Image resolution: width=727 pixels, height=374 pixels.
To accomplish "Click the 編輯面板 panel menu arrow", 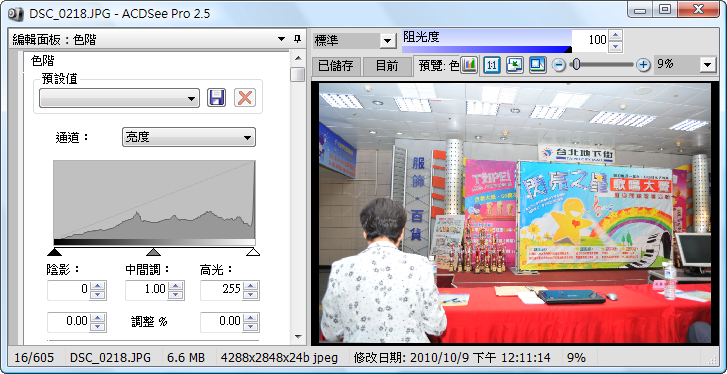I will click(281, 39).
